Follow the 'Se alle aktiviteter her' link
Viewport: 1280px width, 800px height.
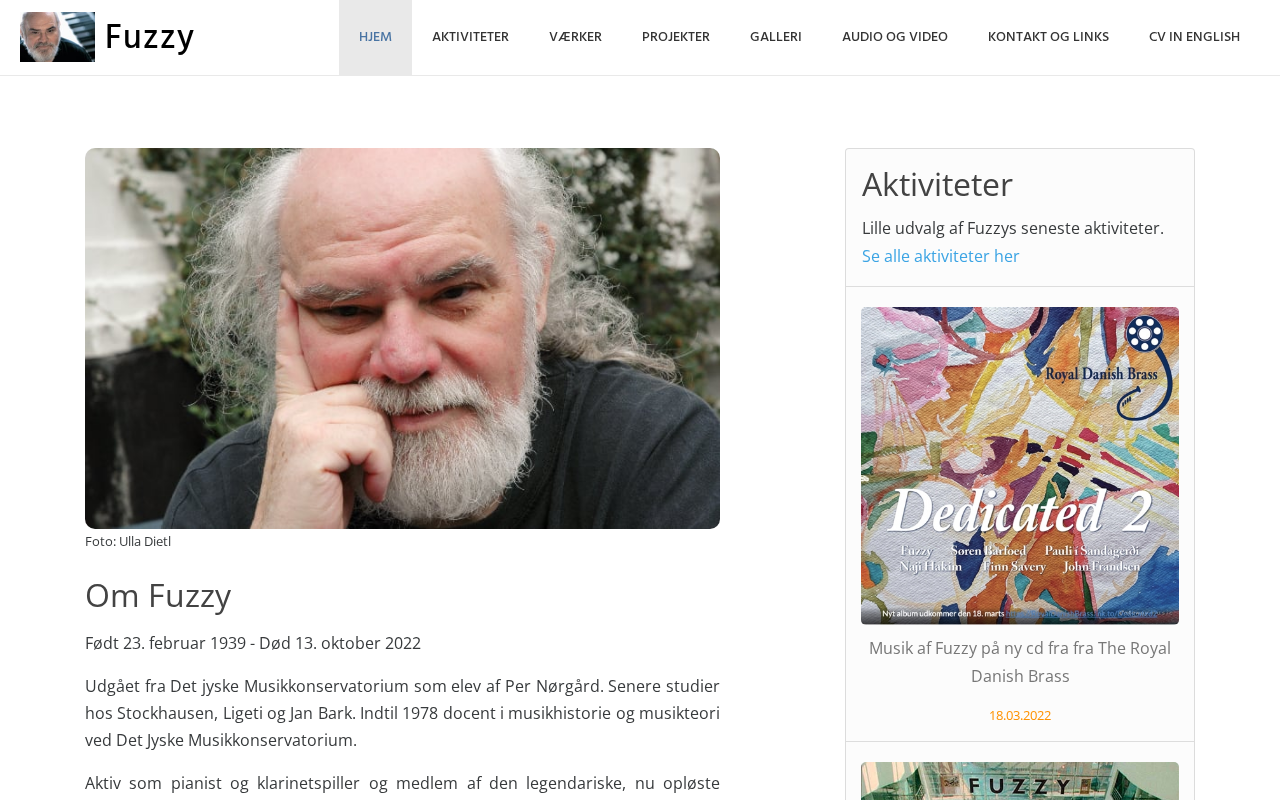click(941, 256)
